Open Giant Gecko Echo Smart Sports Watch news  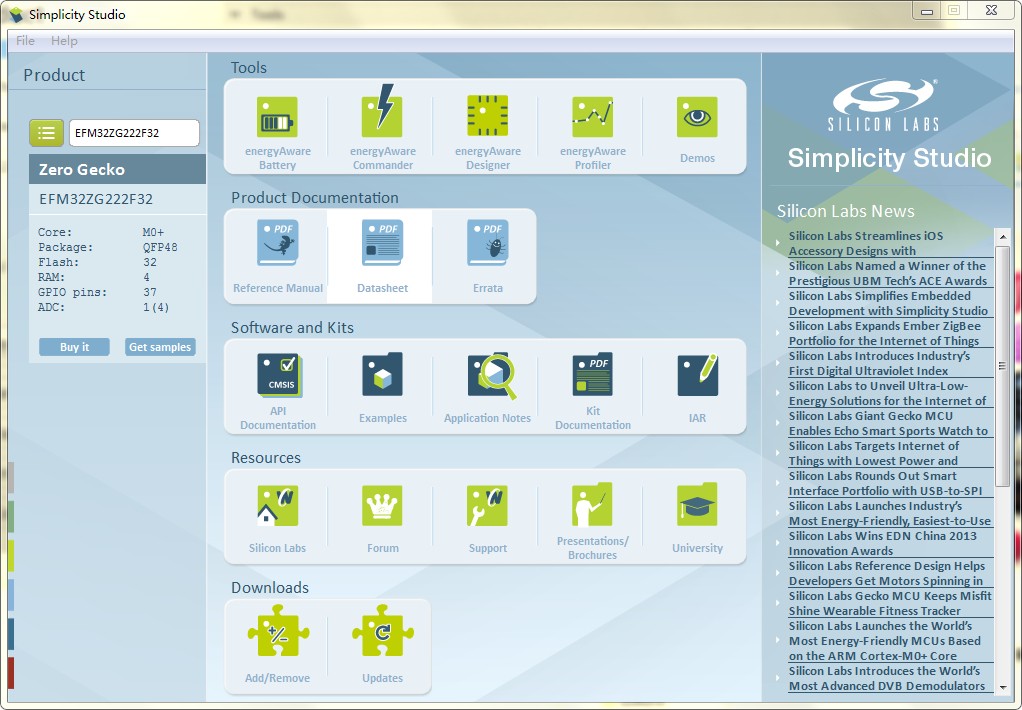click(888, 423)
